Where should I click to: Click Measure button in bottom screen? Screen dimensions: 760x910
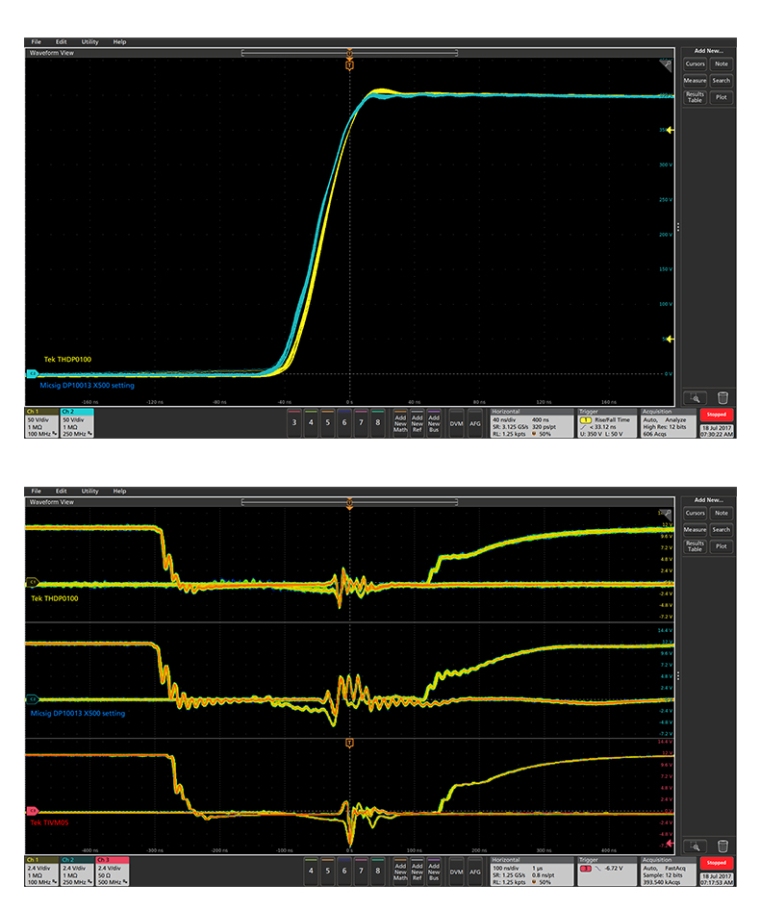point(694,529)
